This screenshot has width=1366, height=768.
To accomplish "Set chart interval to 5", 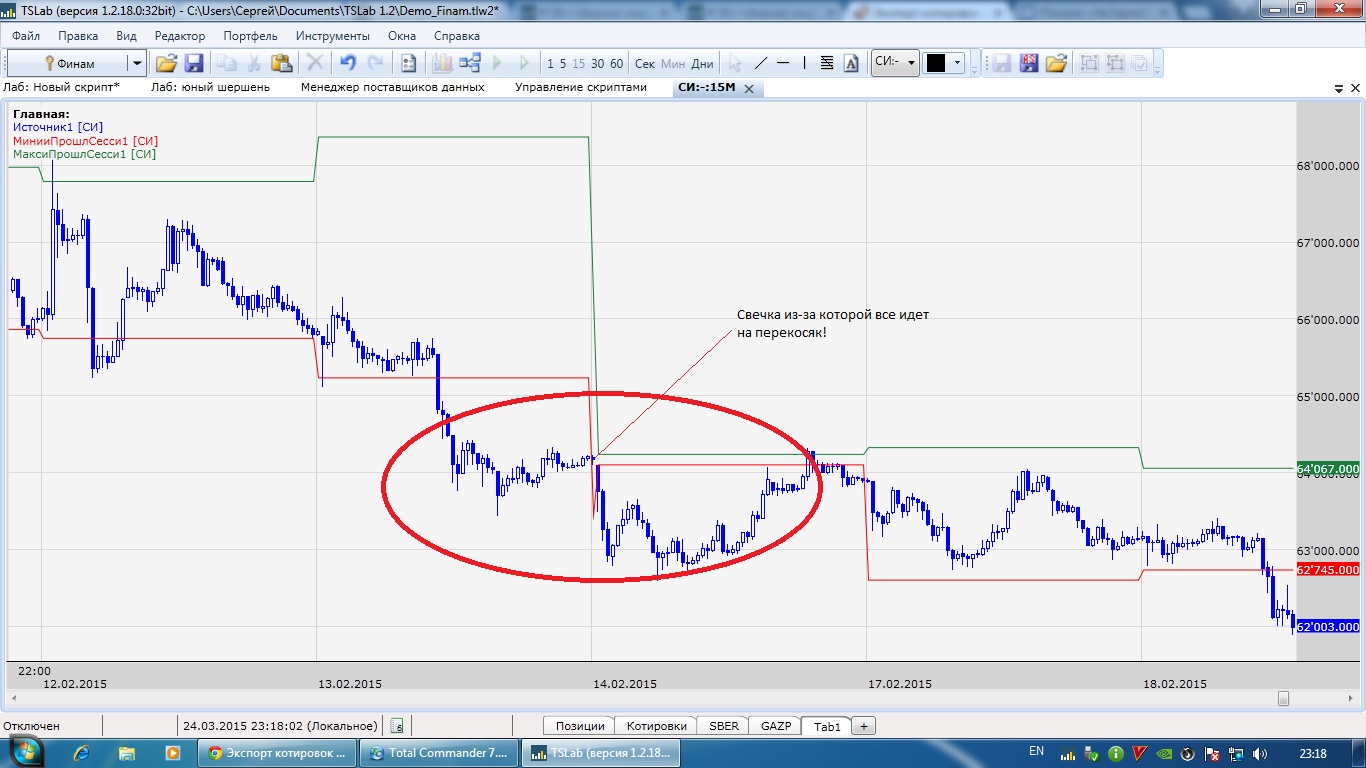I will (563, 63).
